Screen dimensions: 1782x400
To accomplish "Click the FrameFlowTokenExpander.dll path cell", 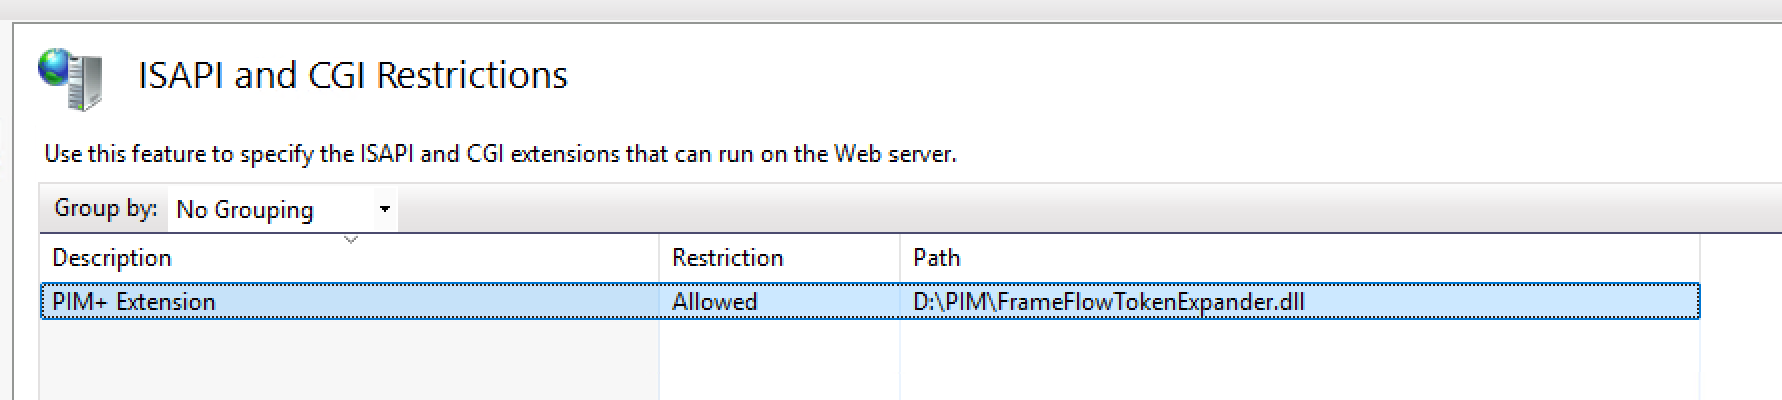I will pos(1108,302).
